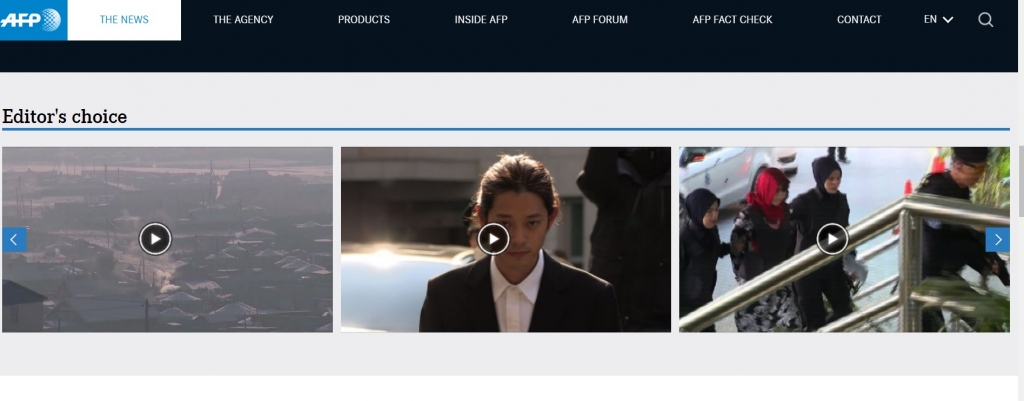Go to previous slide with left arrow

[x=14, y=239]
